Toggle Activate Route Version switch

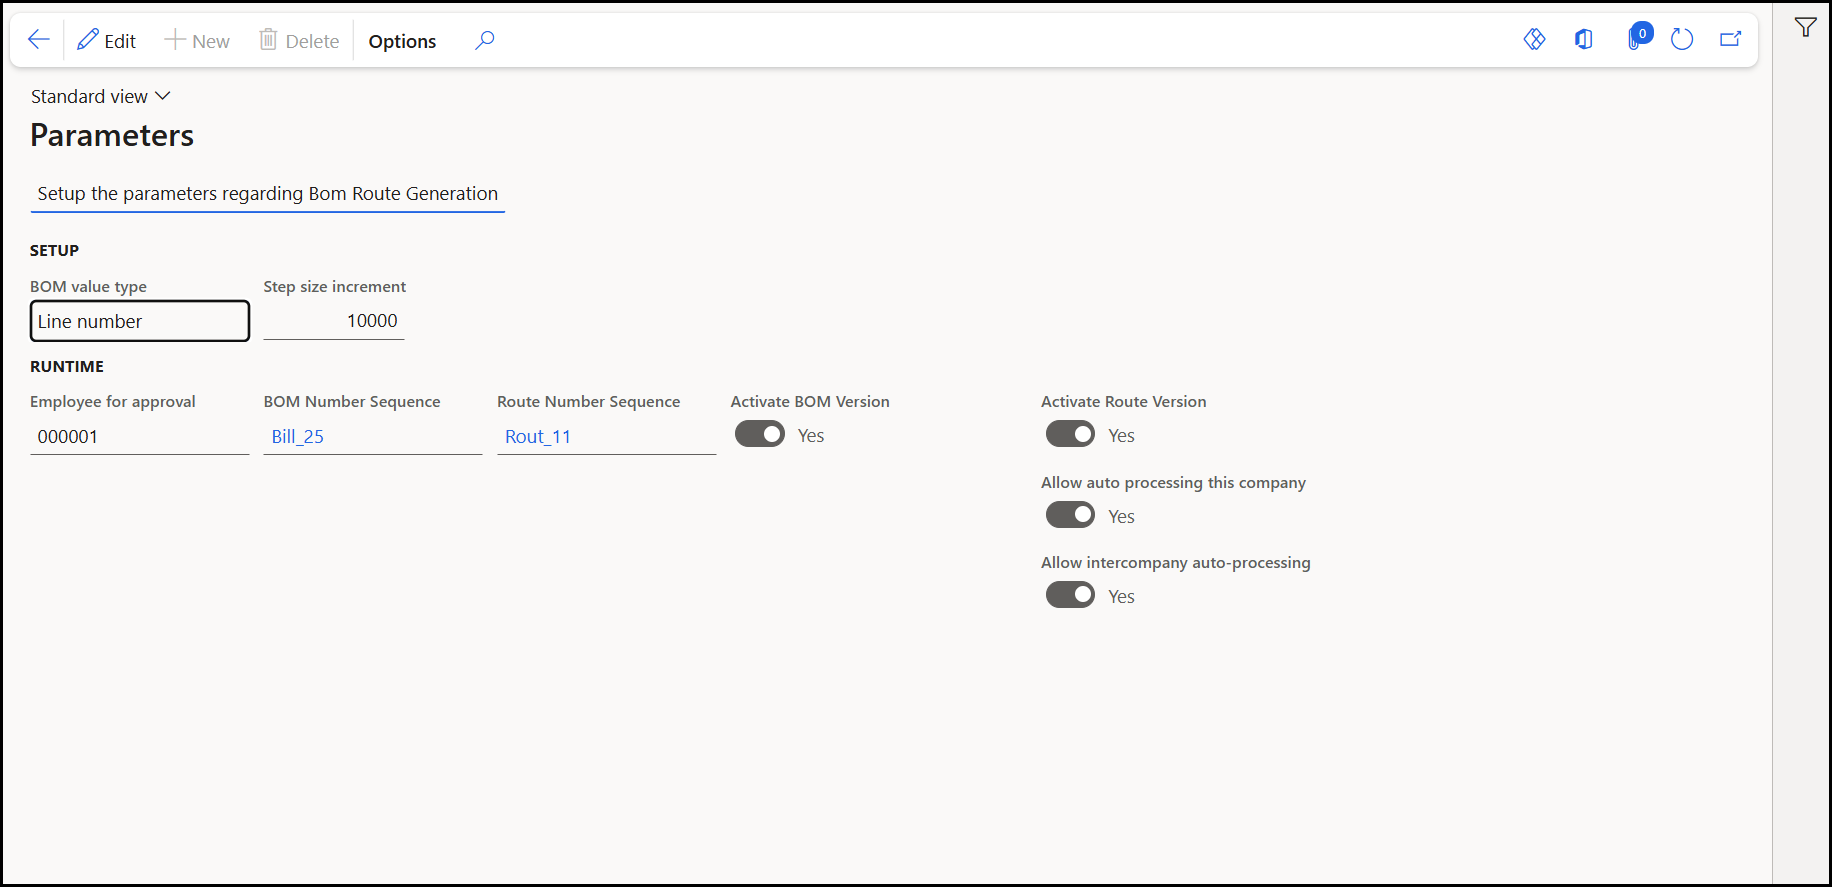pos(1070,434)
